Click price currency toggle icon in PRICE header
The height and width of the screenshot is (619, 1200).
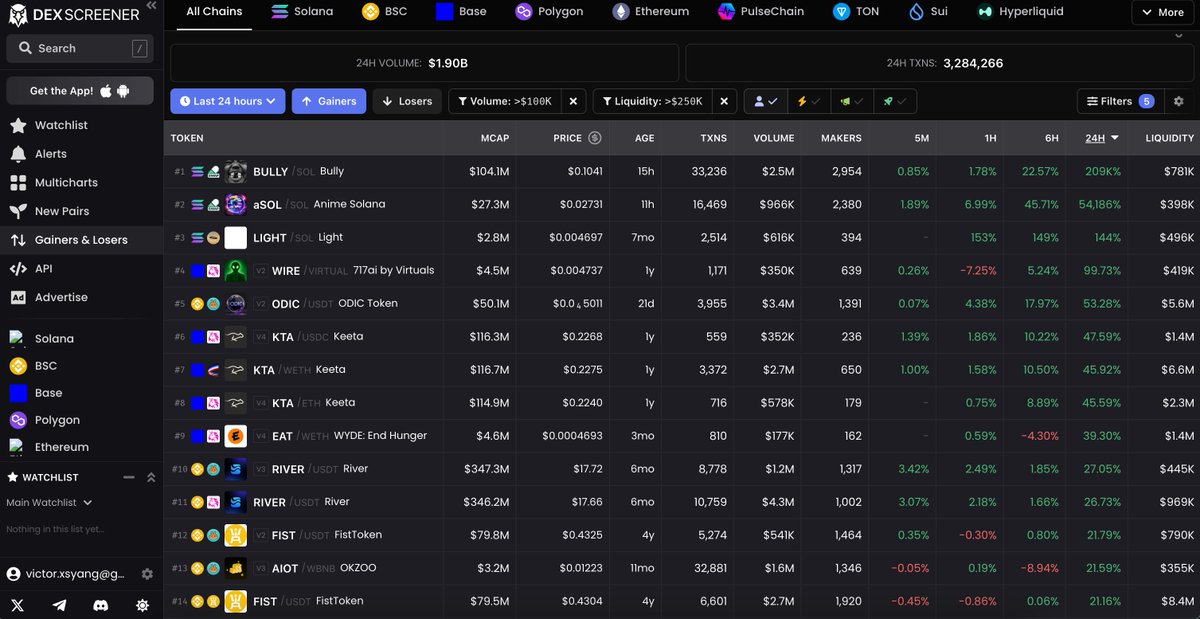[595, 138]
